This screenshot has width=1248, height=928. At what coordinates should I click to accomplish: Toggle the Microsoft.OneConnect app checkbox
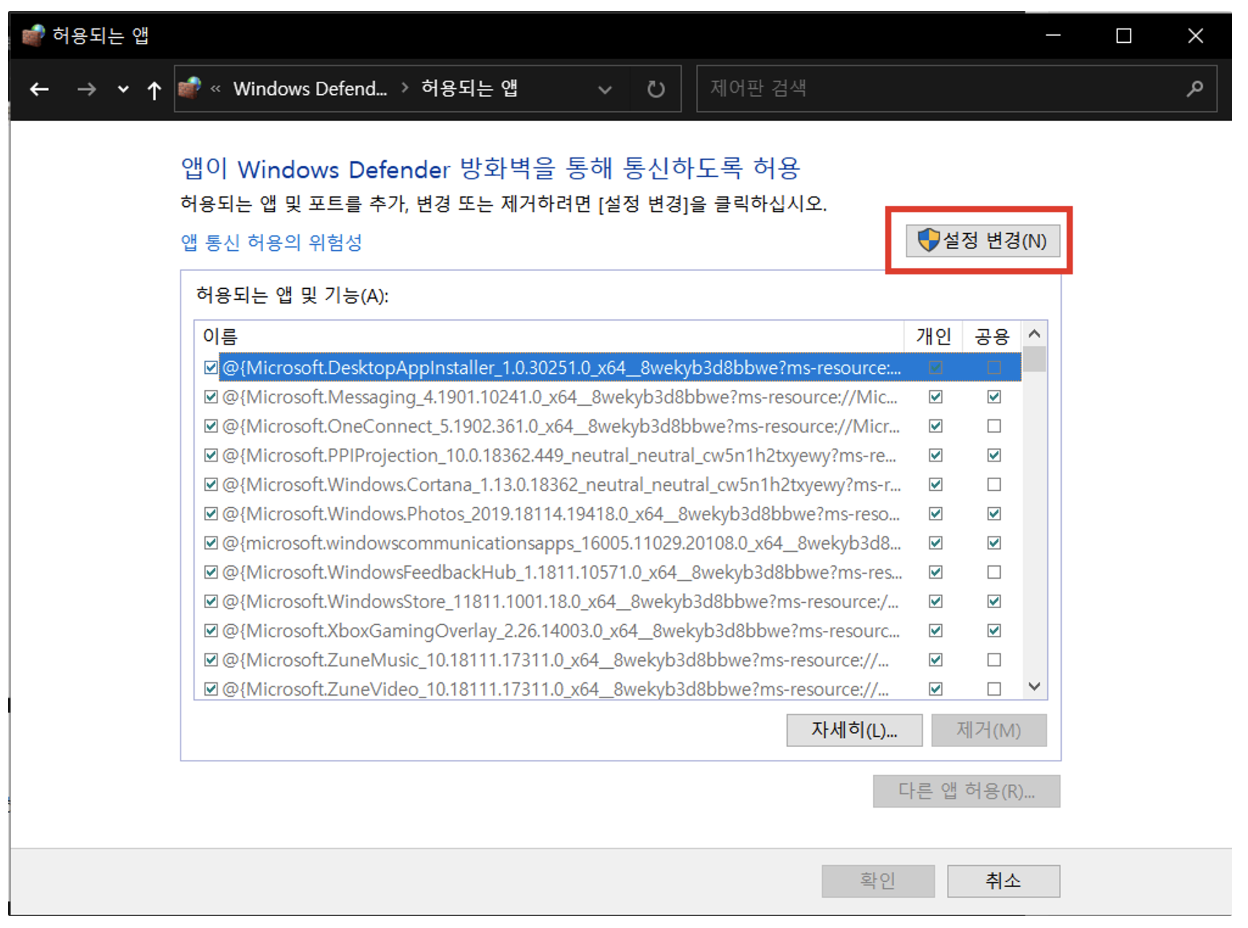pyautogui.click(x=210, y=426)
